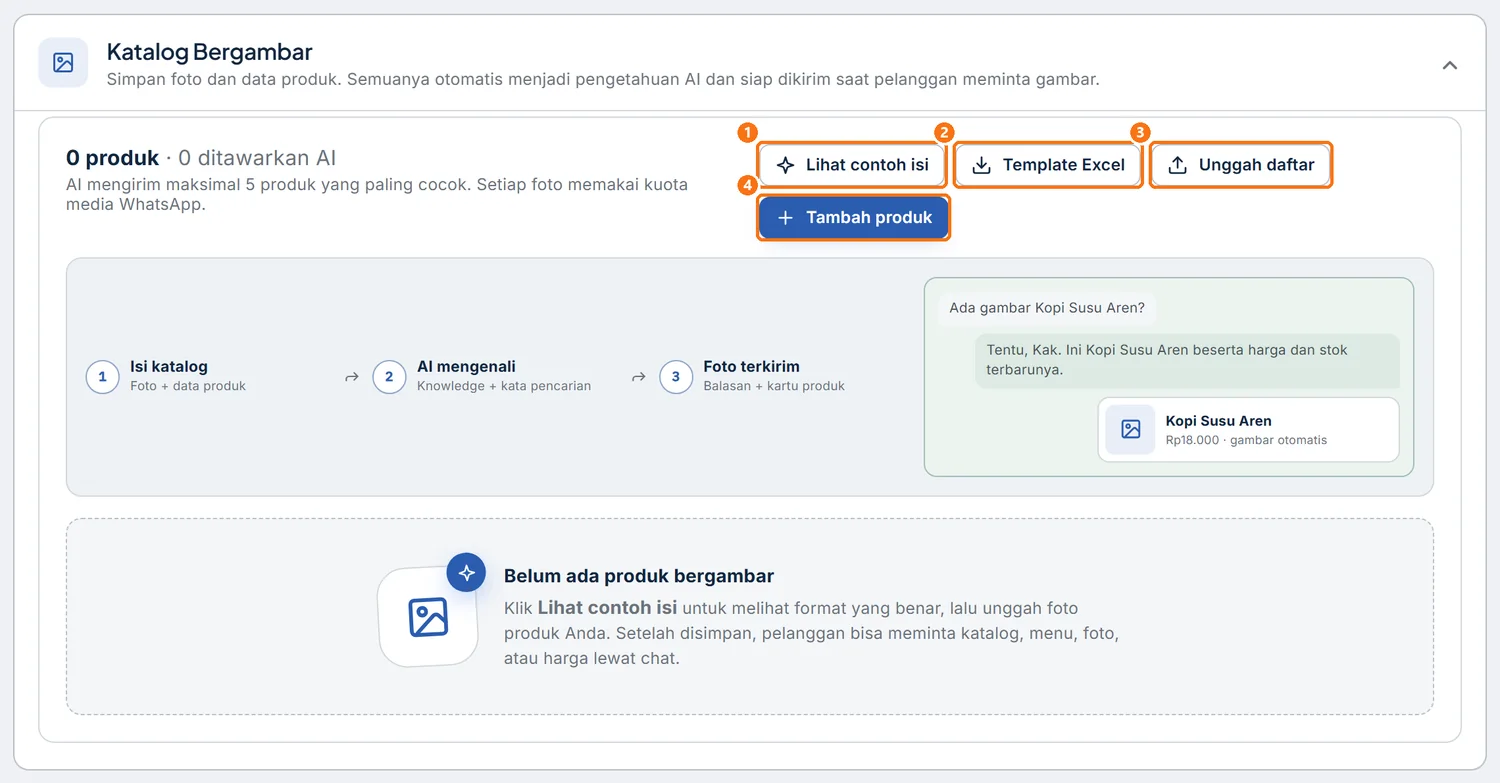1500x783 pixels.
Task: Collapse the Katalog Bergambar section chevron
Action: coord(1449,65)
